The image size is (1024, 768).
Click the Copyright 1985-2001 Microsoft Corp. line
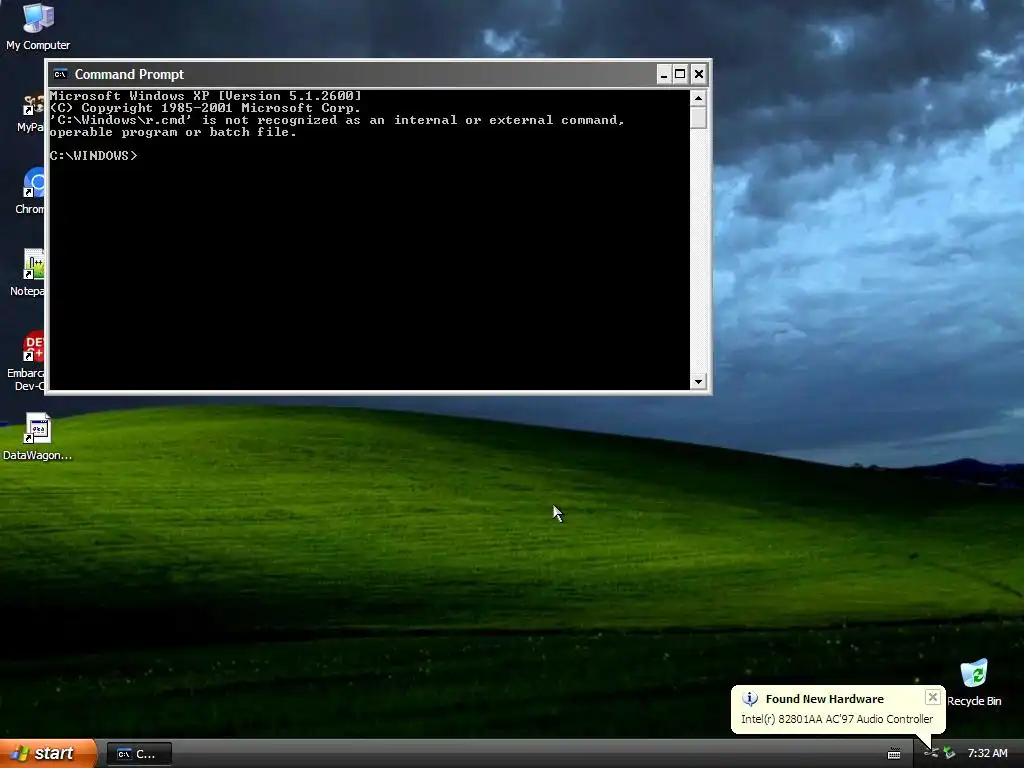(205, 108)
